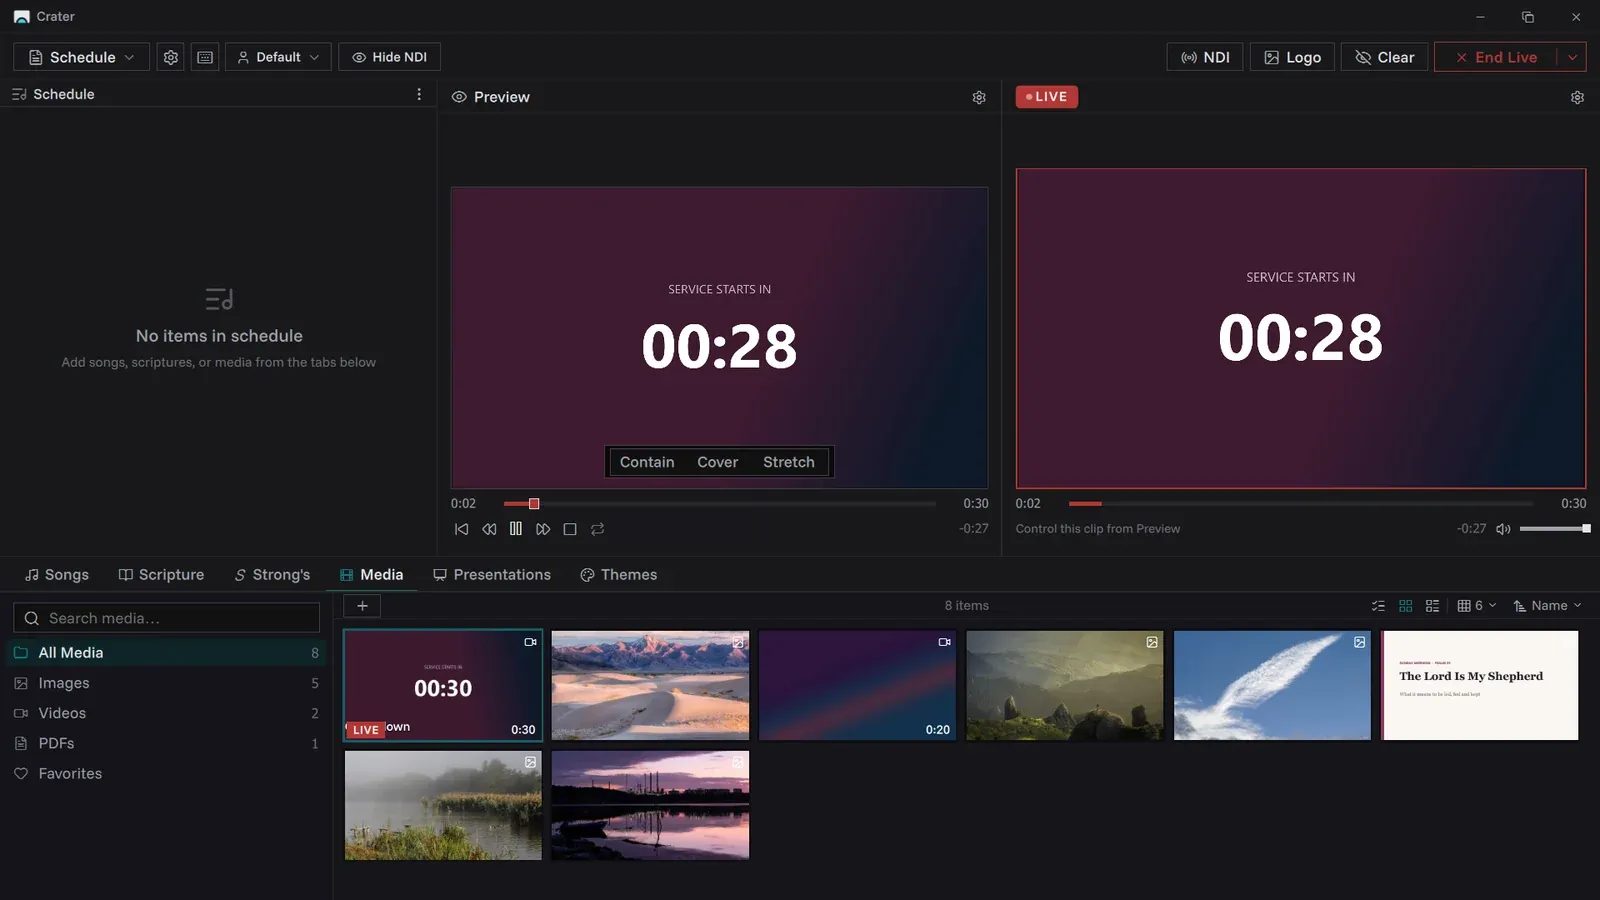Show the Logo on output
1600x900 pixels.
coord(1292,57)
